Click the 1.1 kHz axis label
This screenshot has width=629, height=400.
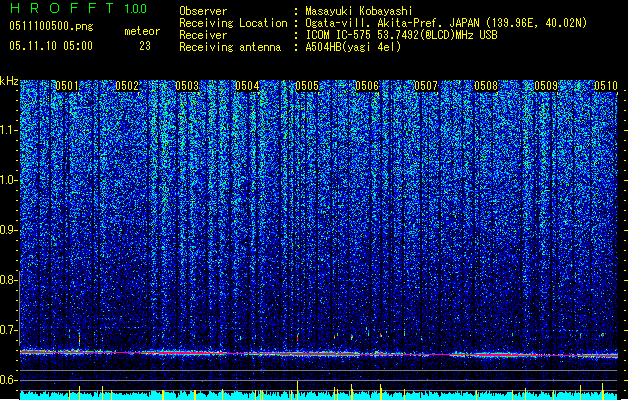pos(9,130)
